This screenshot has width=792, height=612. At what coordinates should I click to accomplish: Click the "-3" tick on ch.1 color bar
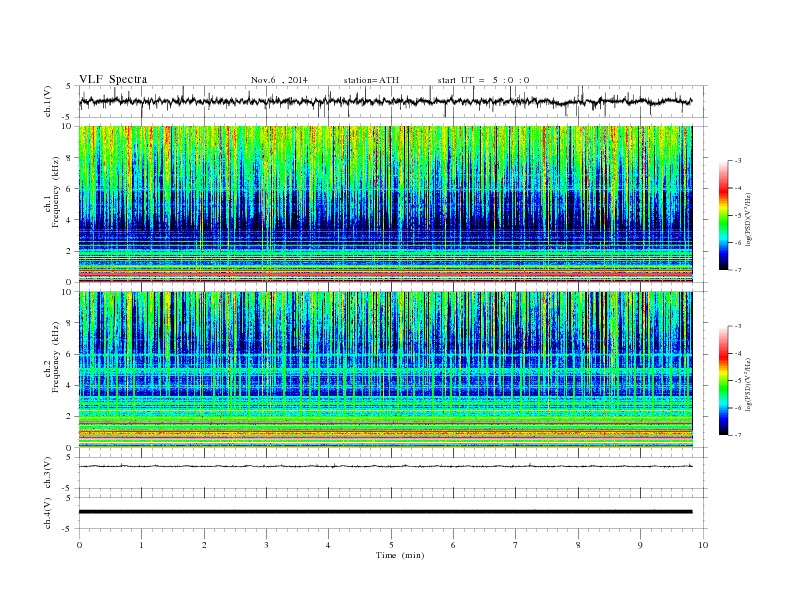tap(738, 161)
